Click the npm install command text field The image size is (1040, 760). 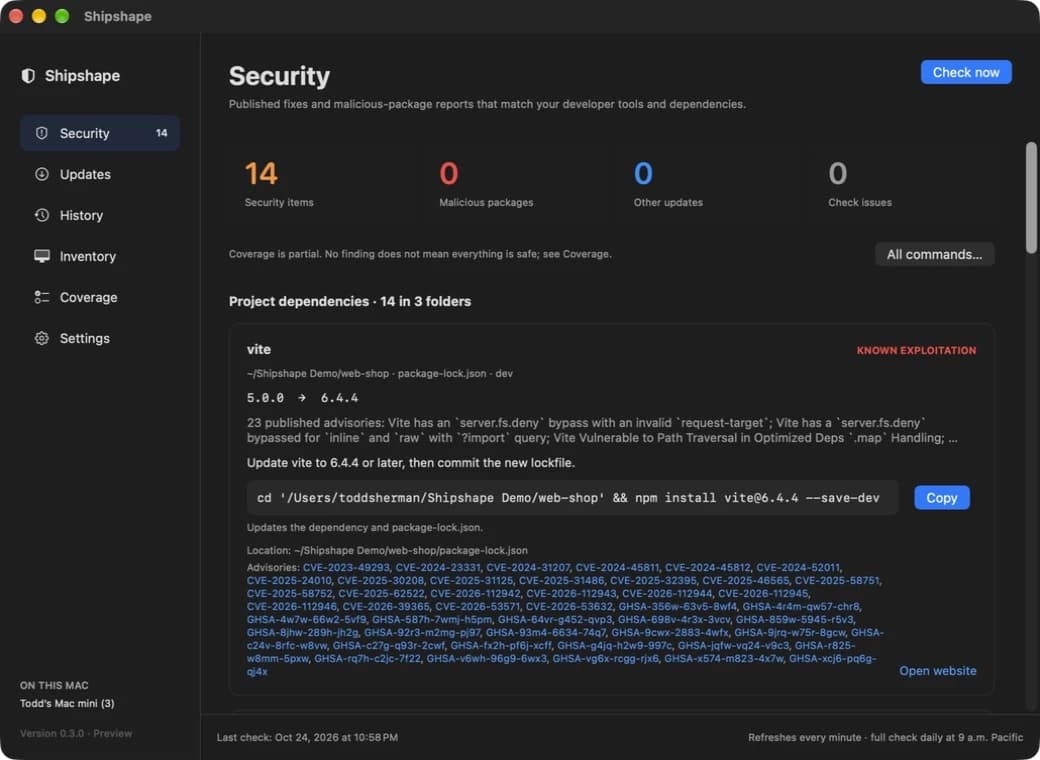click(x=572, y=498)
